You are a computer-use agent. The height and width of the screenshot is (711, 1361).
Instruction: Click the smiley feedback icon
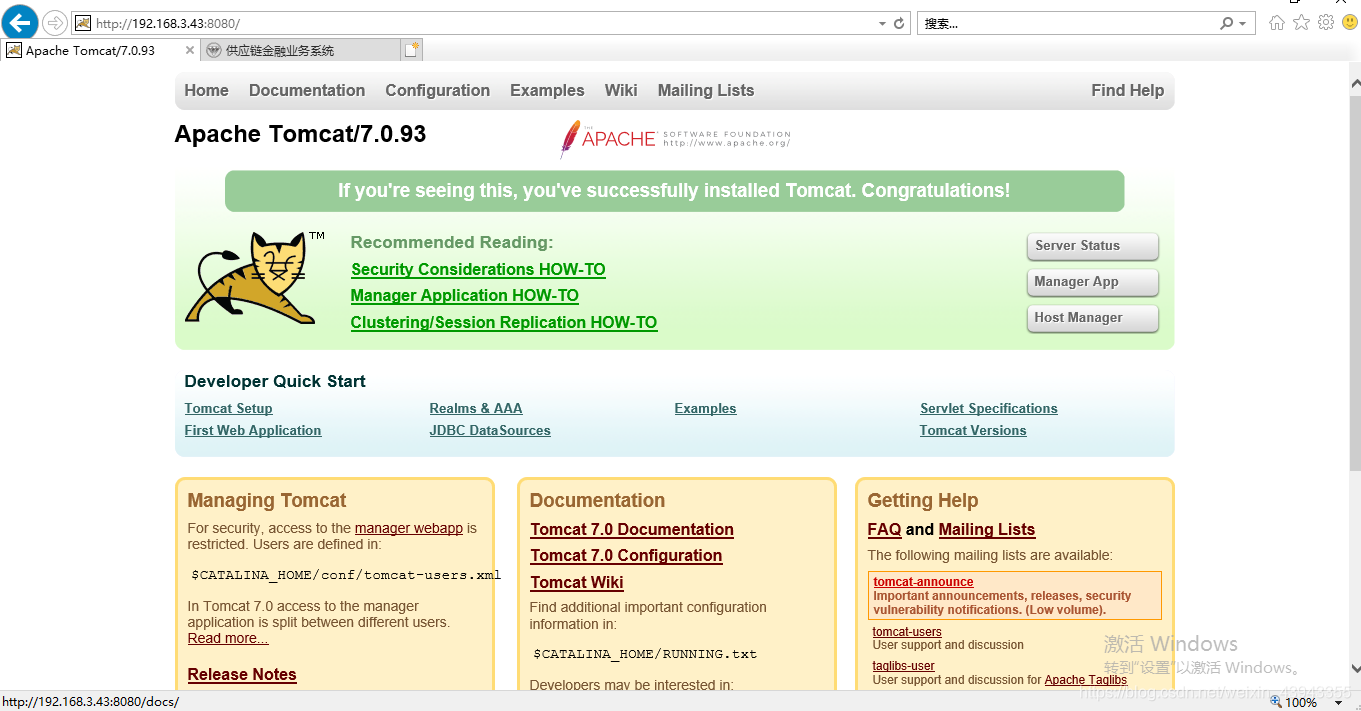(x=1350, y=22)
